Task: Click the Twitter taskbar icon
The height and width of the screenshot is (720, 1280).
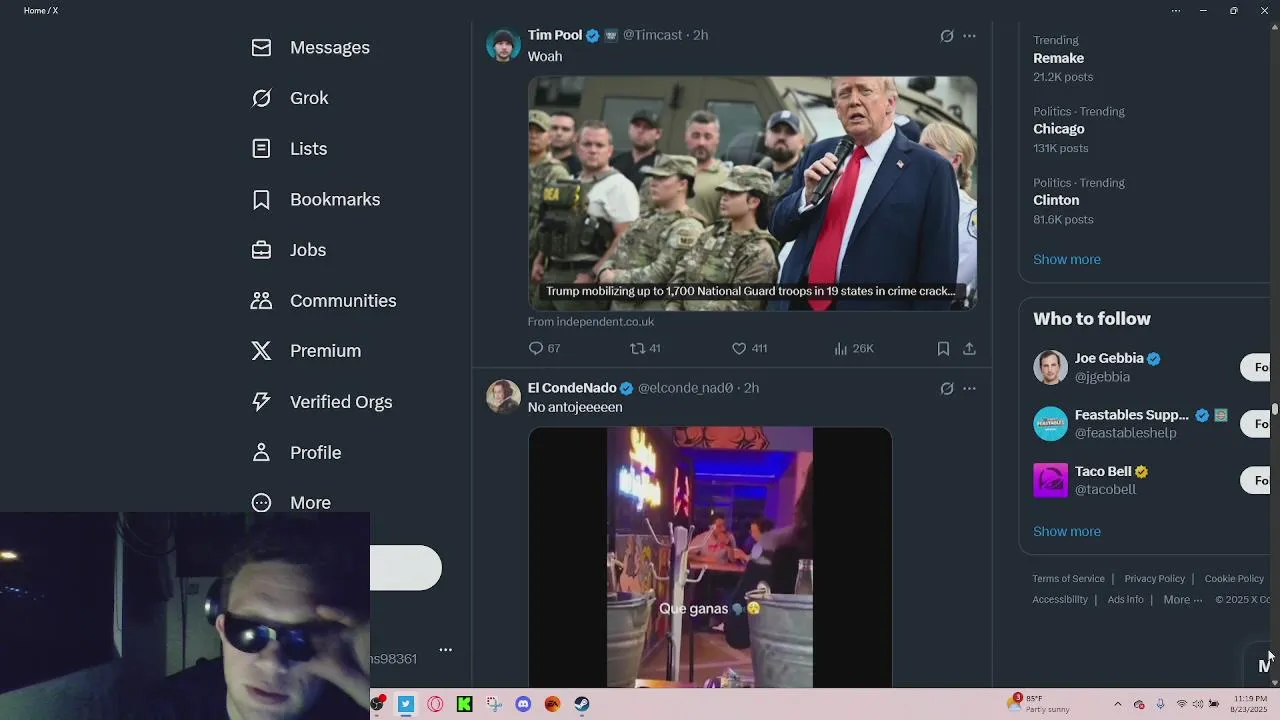Action: click(x=406, y=704)
